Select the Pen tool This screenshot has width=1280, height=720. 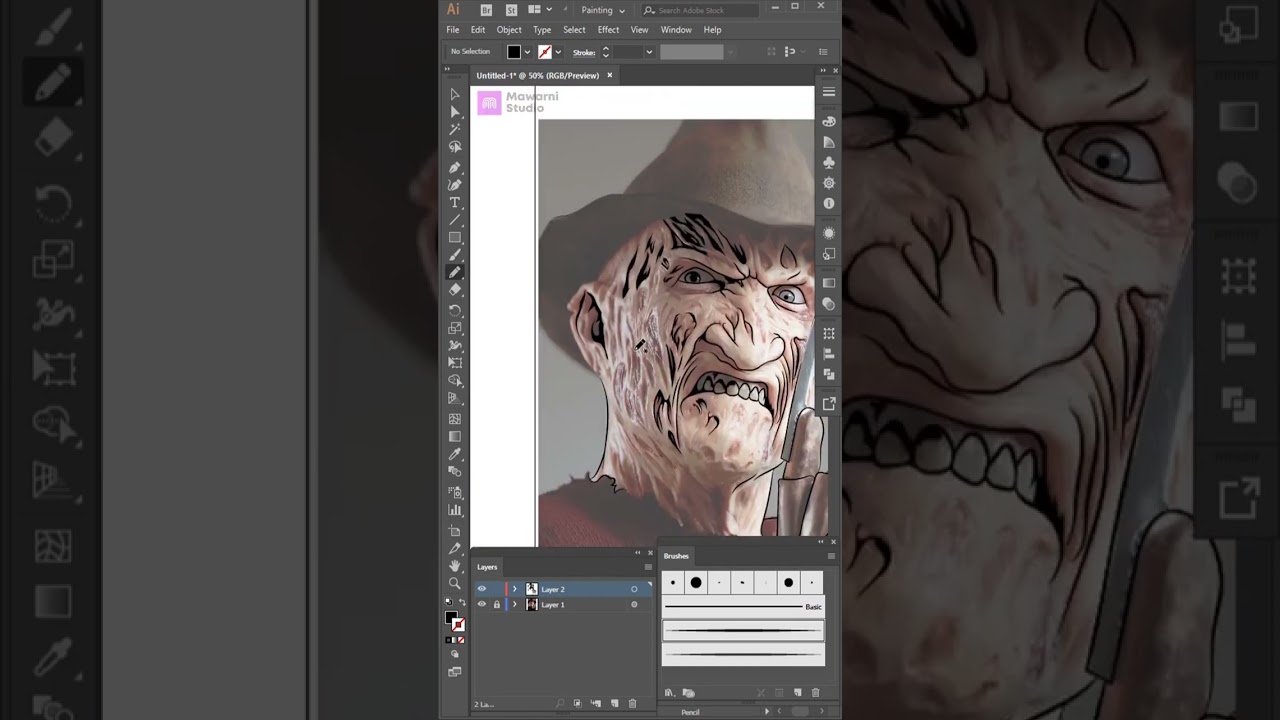(455, 167)
